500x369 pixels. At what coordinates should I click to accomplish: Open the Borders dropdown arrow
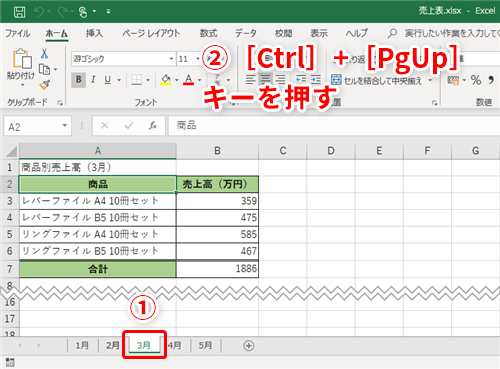coord(148,80)
